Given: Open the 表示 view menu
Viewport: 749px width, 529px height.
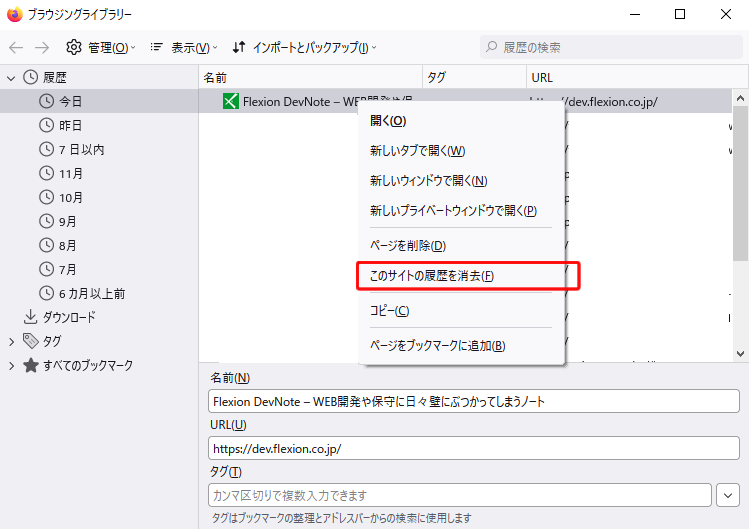Looking at the screenshot, I should (x=184, y=47).
